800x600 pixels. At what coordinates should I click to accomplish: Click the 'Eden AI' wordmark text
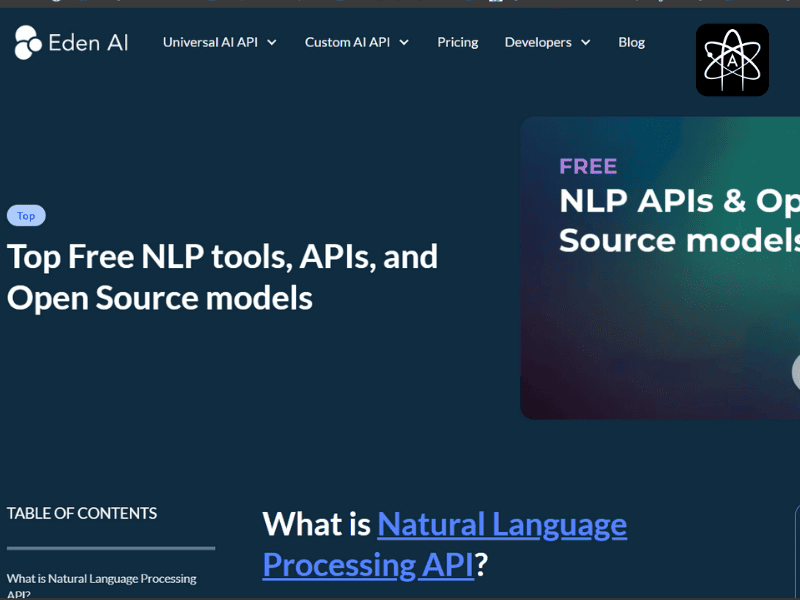click(x=88, y=42)
